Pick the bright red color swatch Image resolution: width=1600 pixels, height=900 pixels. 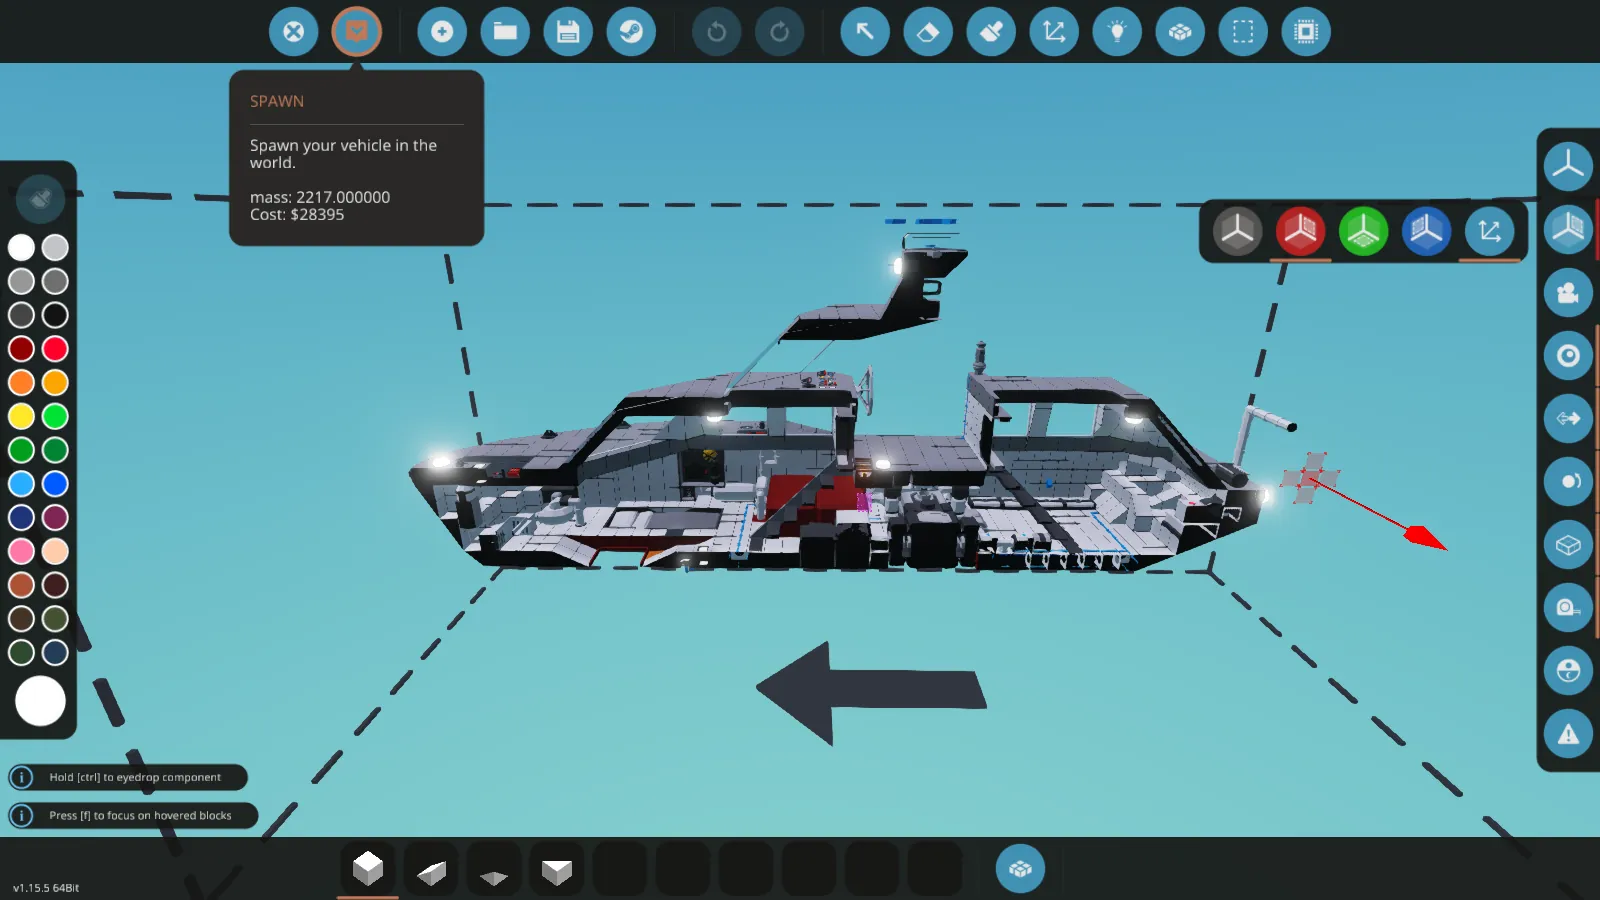click(55, 349)
